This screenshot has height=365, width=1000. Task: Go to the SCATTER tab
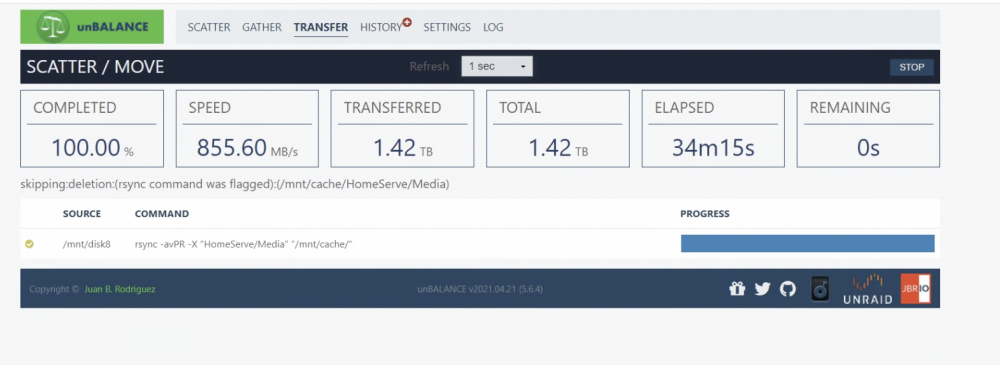pyautogui.click(x=209, y=27)
